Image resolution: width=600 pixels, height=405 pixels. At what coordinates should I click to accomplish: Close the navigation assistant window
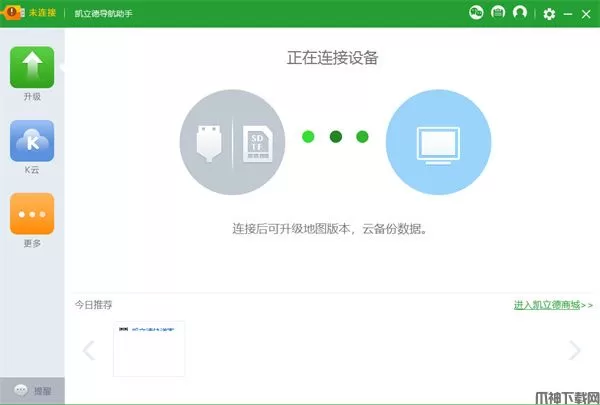586,14
